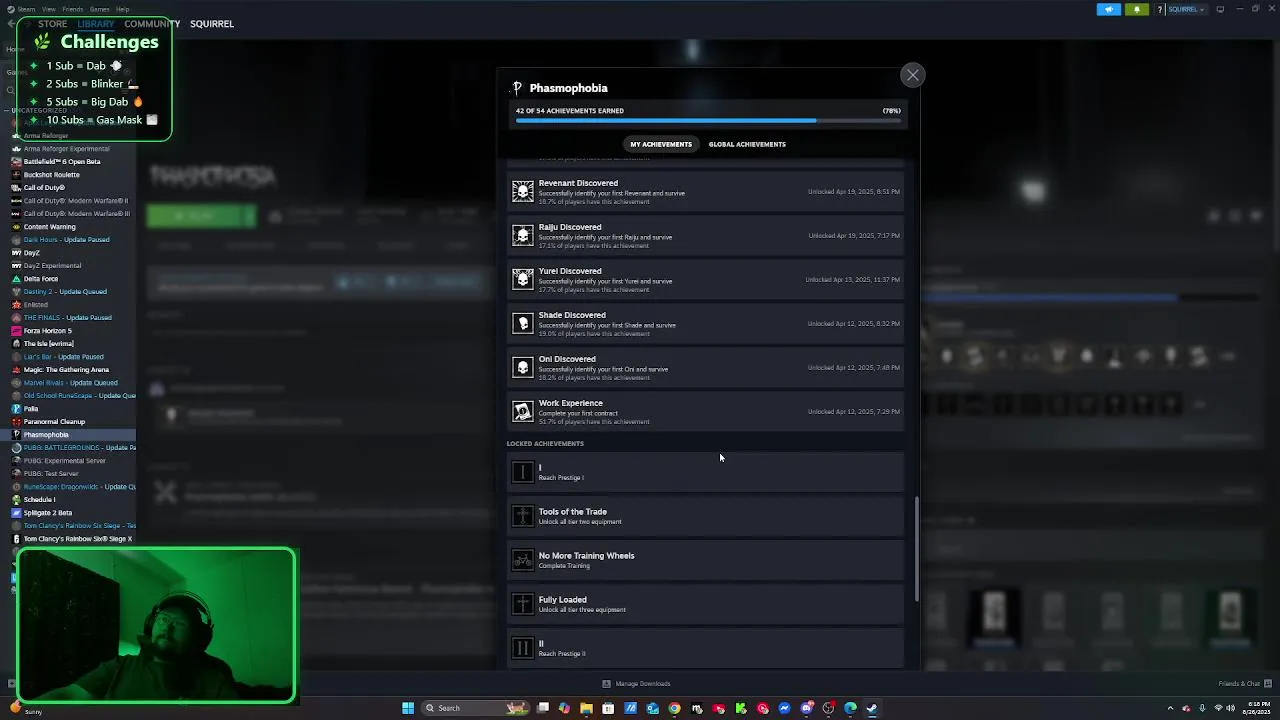
Task: Click the Raiju Discovered achievement icon
Action: click(x=523, y=235)
